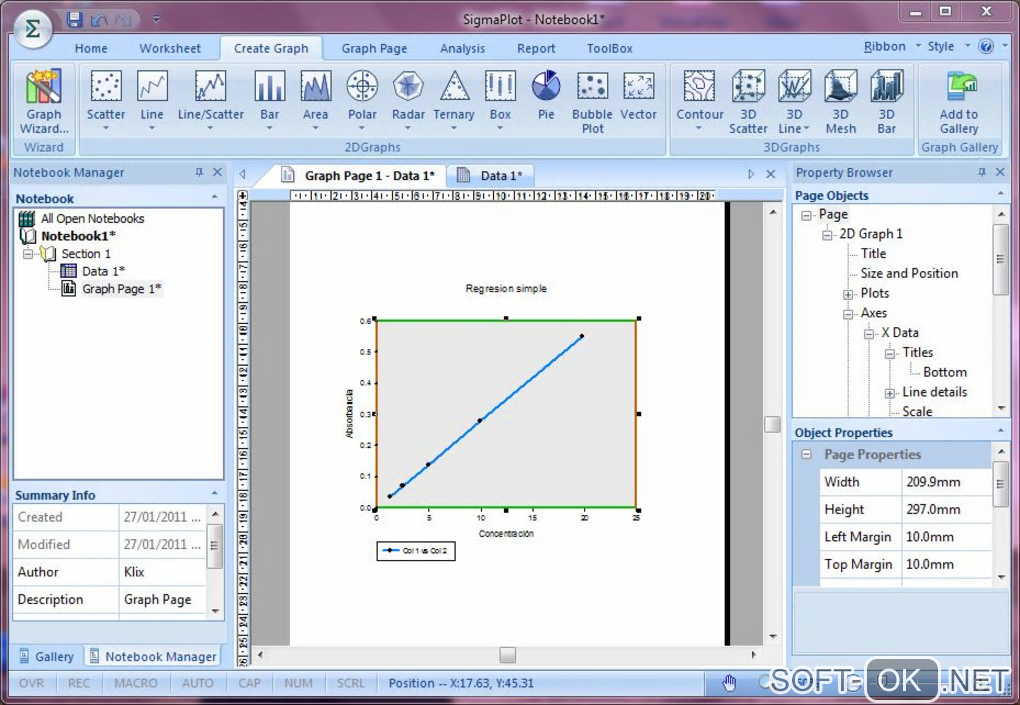The image size is (1020, 705).
Task: Pick the 3D Bar graph icon
Action: 887,101
